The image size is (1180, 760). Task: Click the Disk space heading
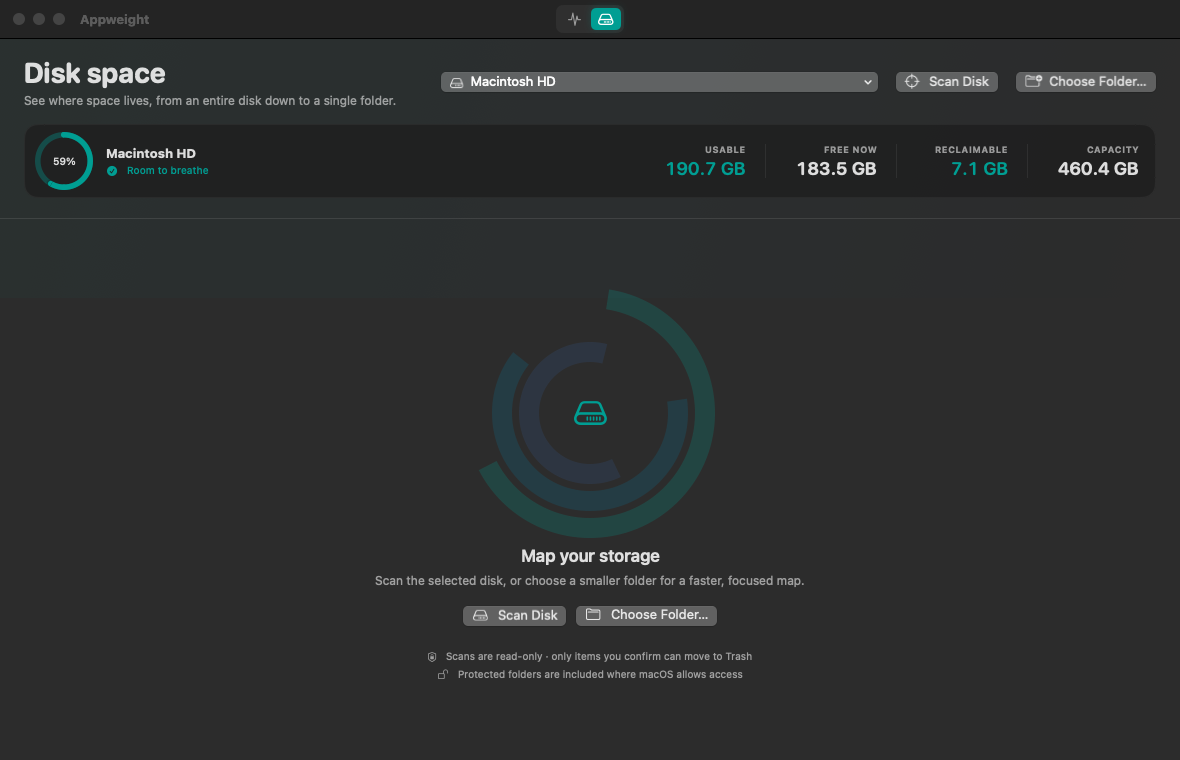(x=95, y=74)
